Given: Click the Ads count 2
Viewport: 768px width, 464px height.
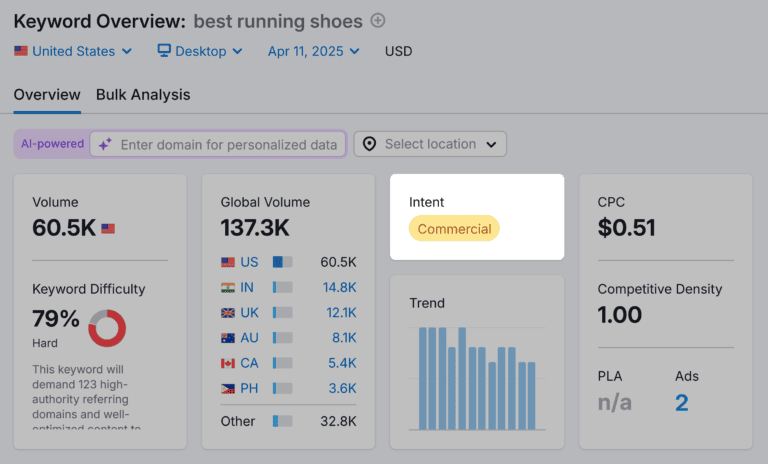Looking at the screenshot, I should [682, 403].
